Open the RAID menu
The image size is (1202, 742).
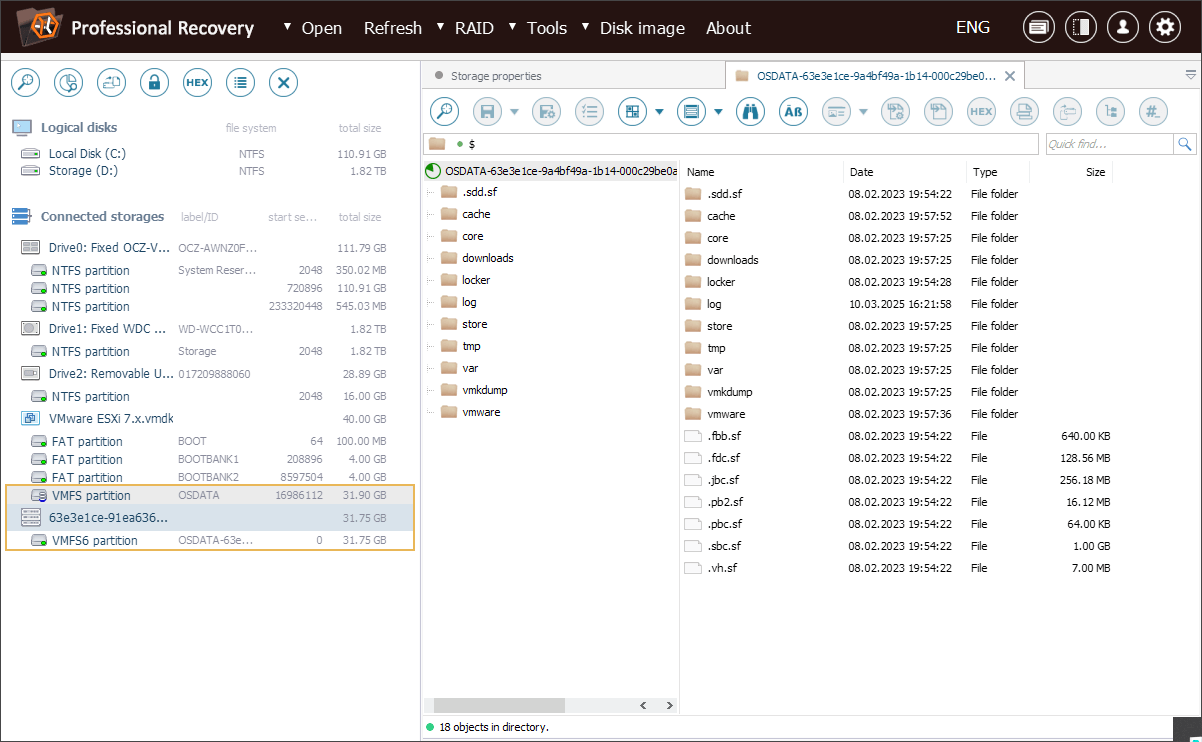(473, 28)
